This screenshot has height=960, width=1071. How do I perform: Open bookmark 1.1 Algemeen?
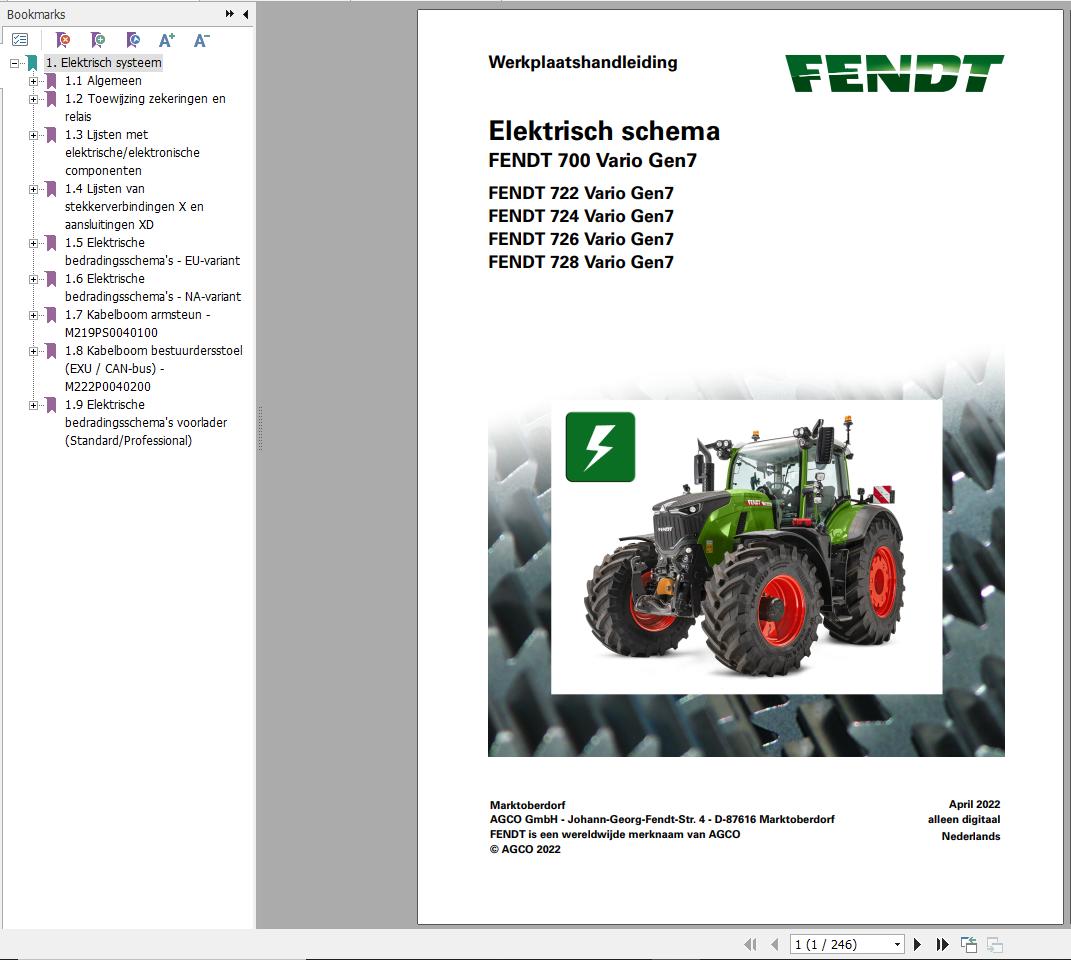coord(103,81)
